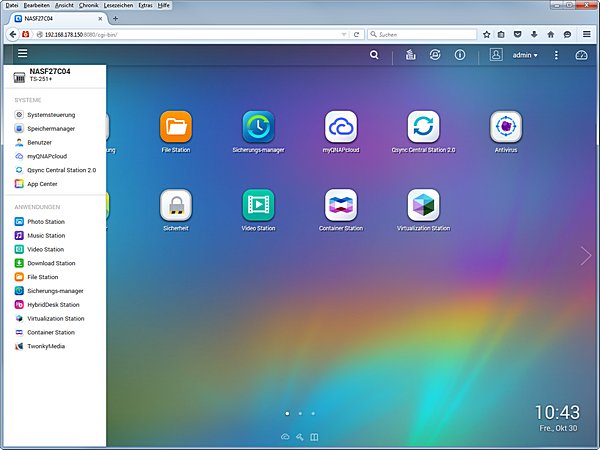Launch Video Station desktop icon

[258, 205]
